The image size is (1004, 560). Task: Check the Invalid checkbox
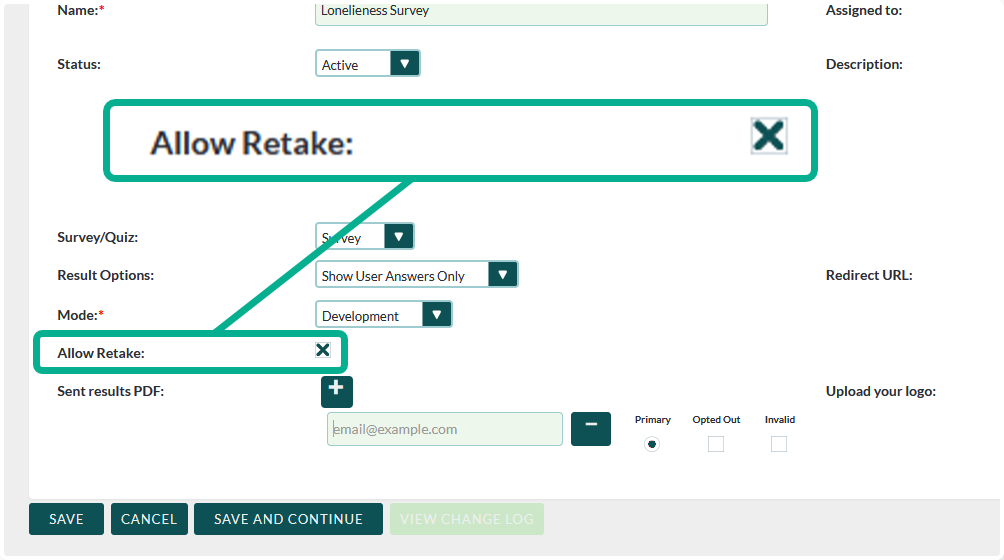[x=779, y=444]
